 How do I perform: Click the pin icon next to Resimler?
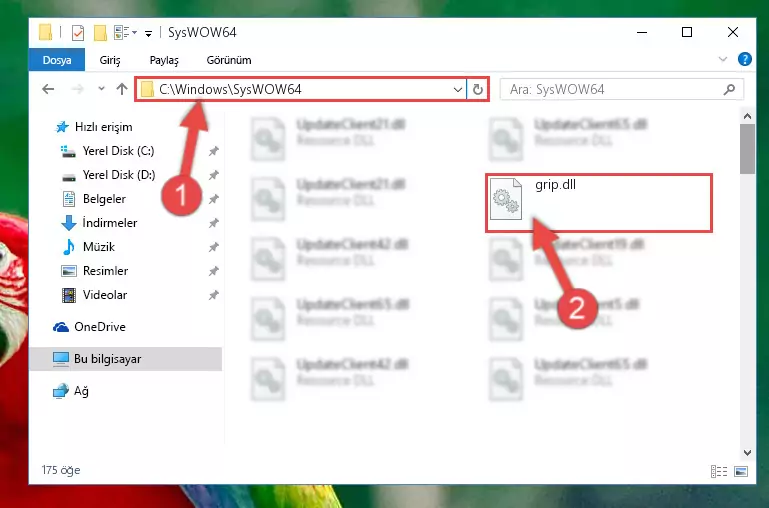213,271
